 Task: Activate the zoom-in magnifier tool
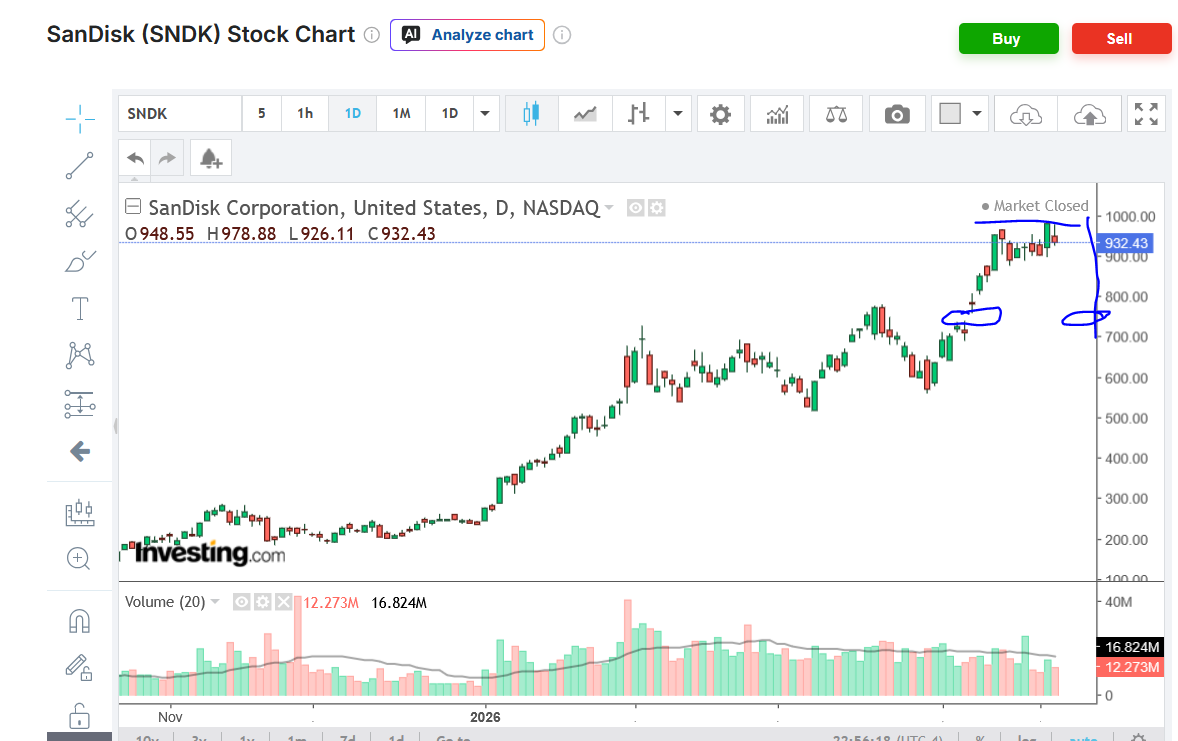(x=79, y=558)
